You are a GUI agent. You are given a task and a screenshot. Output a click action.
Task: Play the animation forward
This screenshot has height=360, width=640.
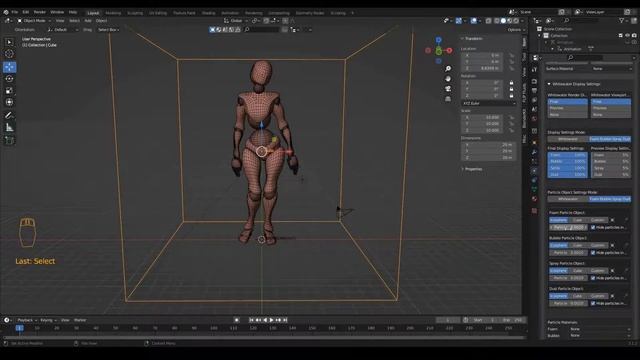click(271, 320)
